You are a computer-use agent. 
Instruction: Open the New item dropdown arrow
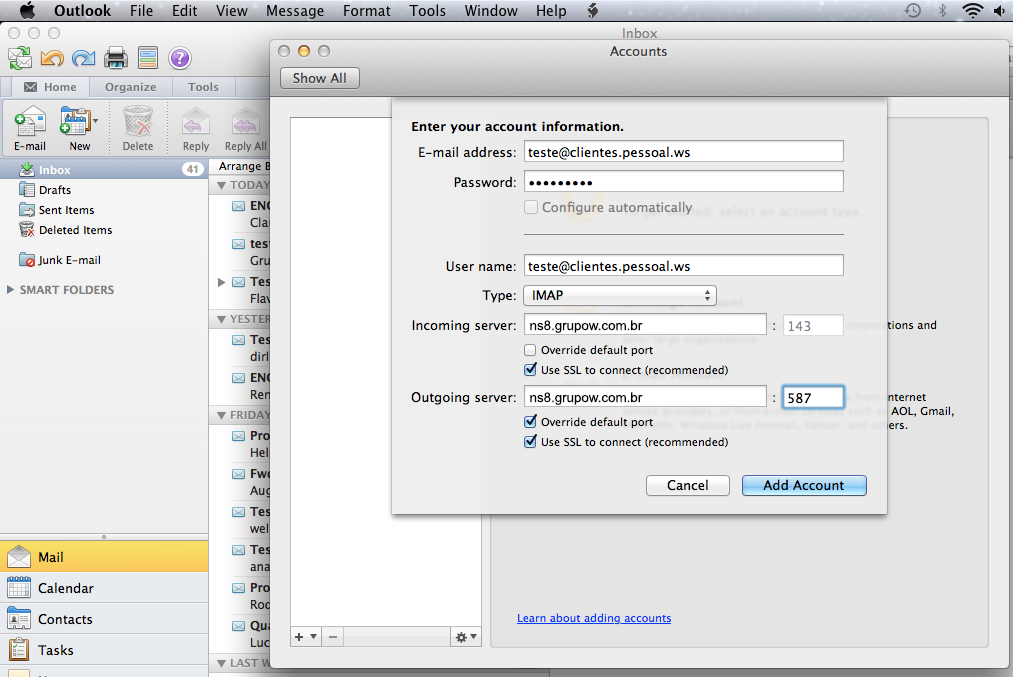pos(96,121)
